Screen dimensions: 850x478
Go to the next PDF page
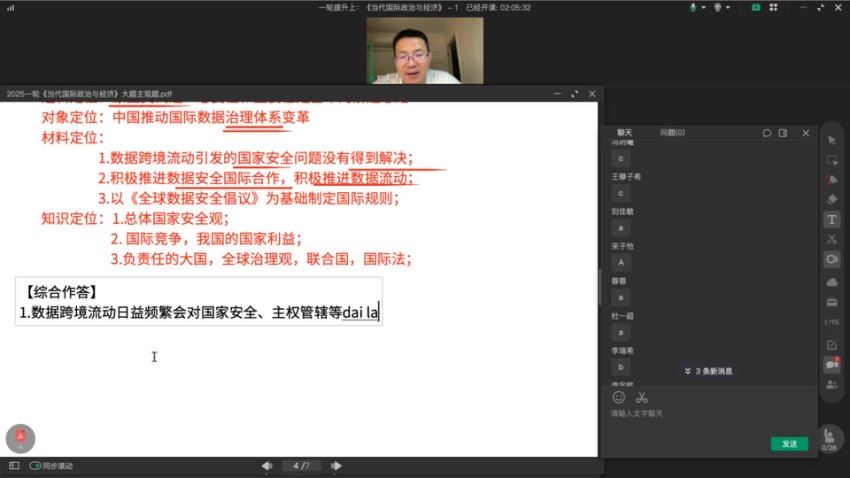(x=336, y=466)
